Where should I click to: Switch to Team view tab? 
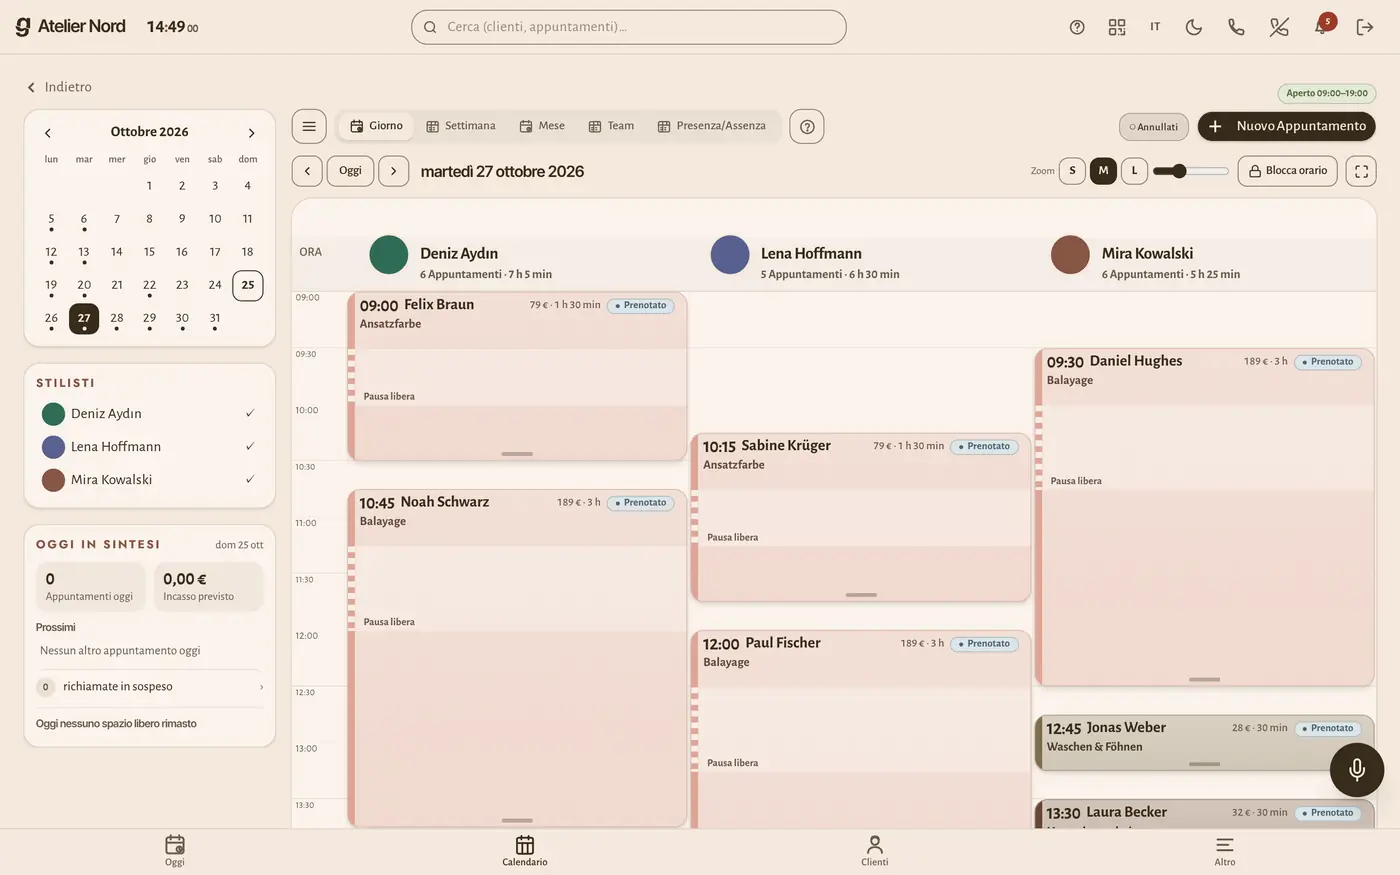[x=611, y=126]
